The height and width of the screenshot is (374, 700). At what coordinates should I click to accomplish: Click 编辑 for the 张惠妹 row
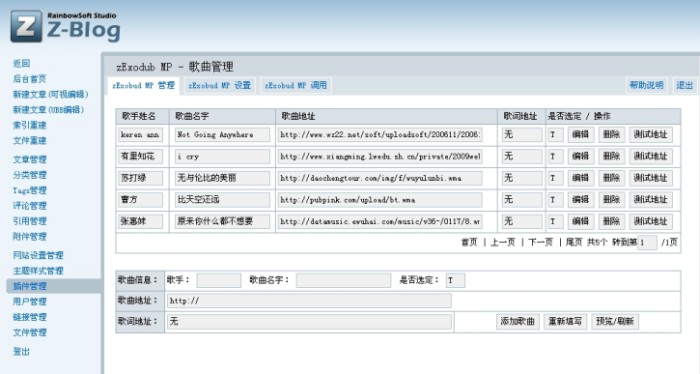[x=581, y=221]
